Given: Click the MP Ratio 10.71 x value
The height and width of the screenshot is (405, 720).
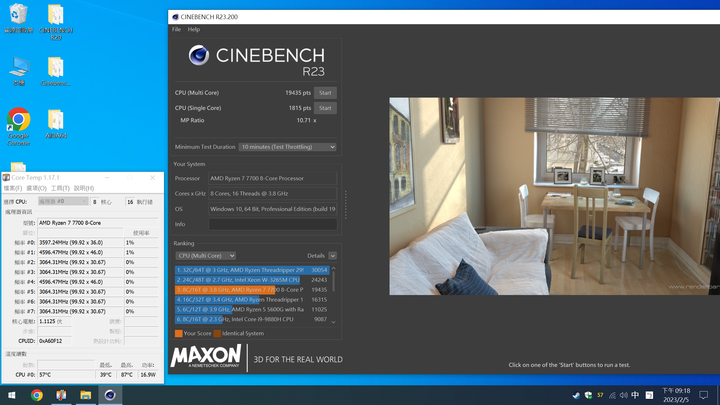Looking at the screenshot, I should point(306,120).
